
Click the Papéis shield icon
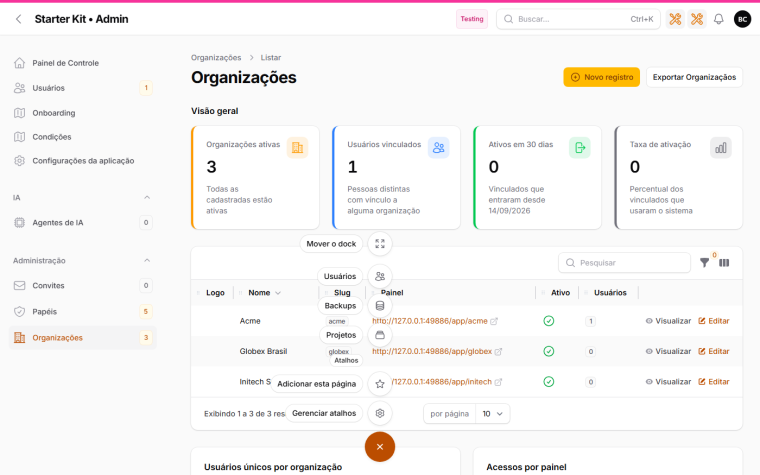pyautogui.click(x=19, y=312)
